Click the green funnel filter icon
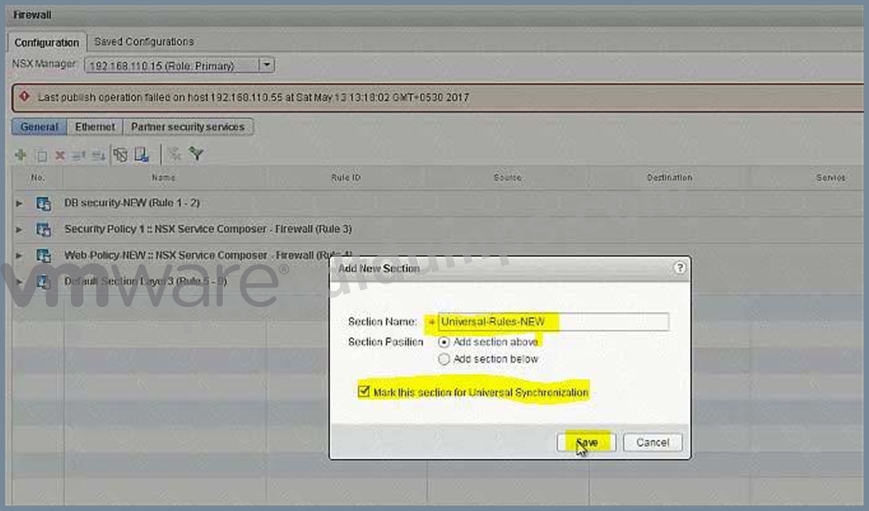This screenshot has height=511, width=869. click(196, 154)
